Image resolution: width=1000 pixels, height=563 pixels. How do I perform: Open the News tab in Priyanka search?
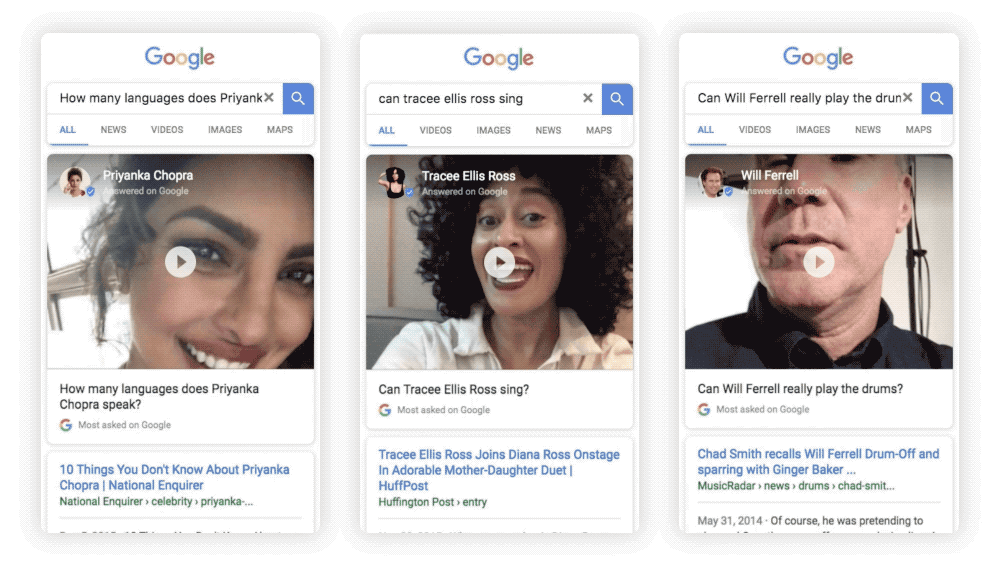(113, 130)
